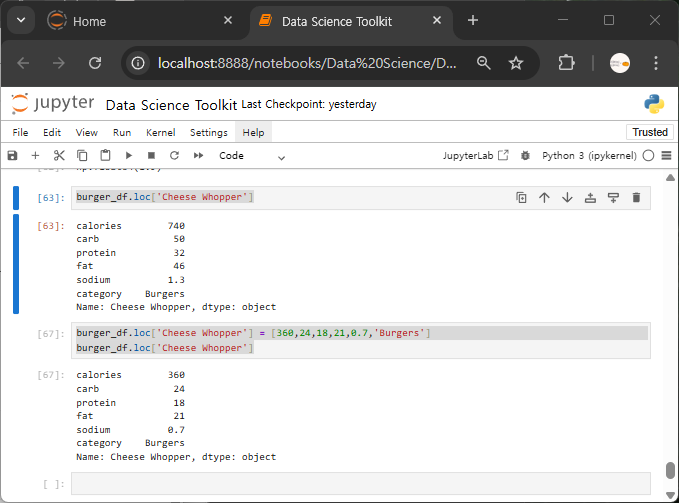Click the Trusted notebook button

650,132
